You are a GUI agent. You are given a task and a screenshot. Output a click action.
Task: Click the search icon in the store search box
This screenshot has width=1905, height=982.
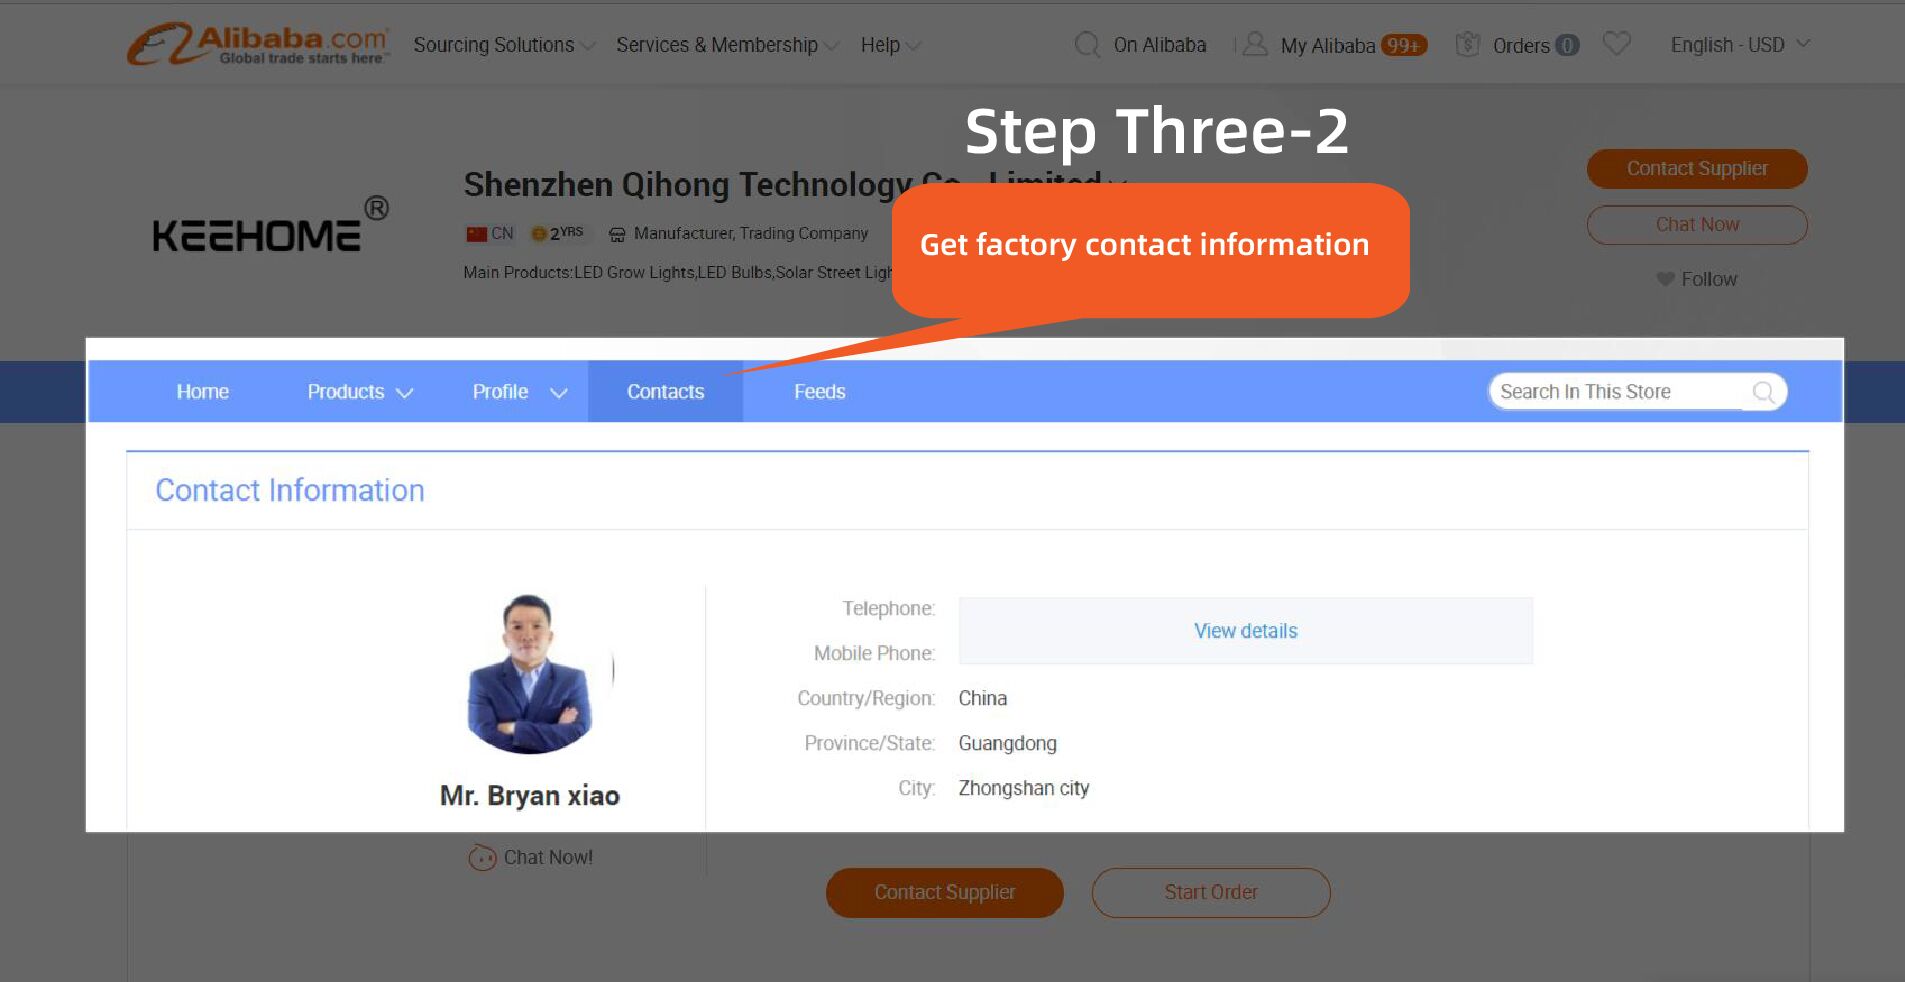[x=1763, y=392]
